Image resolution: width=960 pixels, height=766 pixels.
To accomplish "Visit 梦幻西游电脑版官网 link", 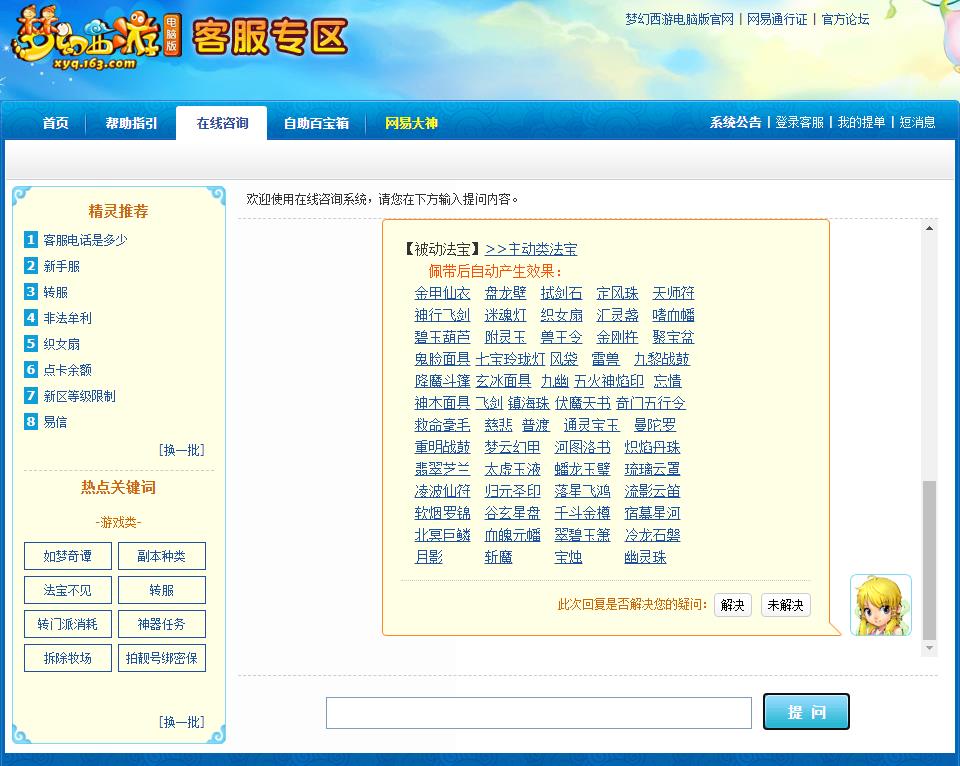I will click(679, 19).
